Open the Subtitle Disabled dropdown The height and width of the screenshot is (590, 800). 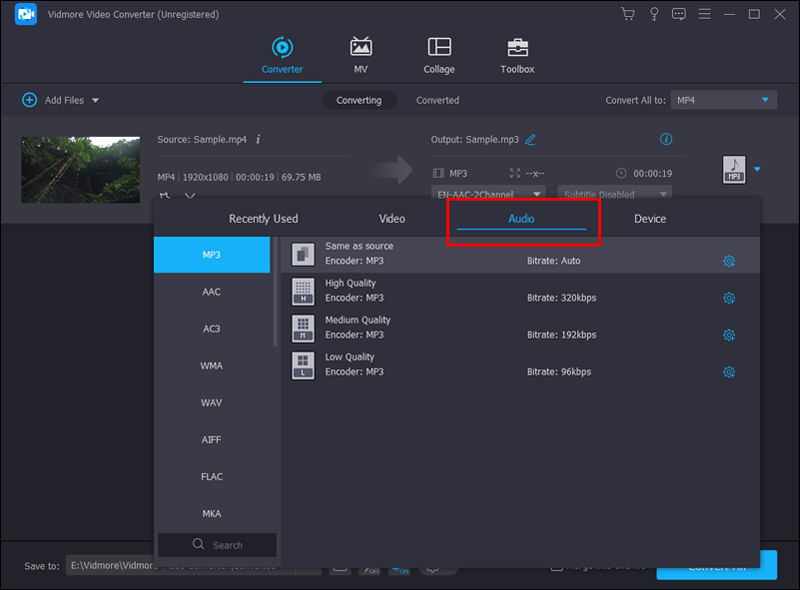coord(614,192)
